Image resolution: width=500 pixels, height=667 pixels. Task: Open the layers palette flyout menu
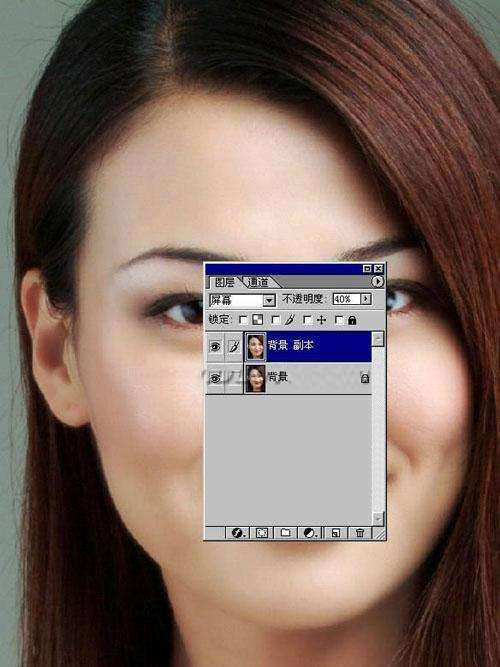(x=377, y=282)
